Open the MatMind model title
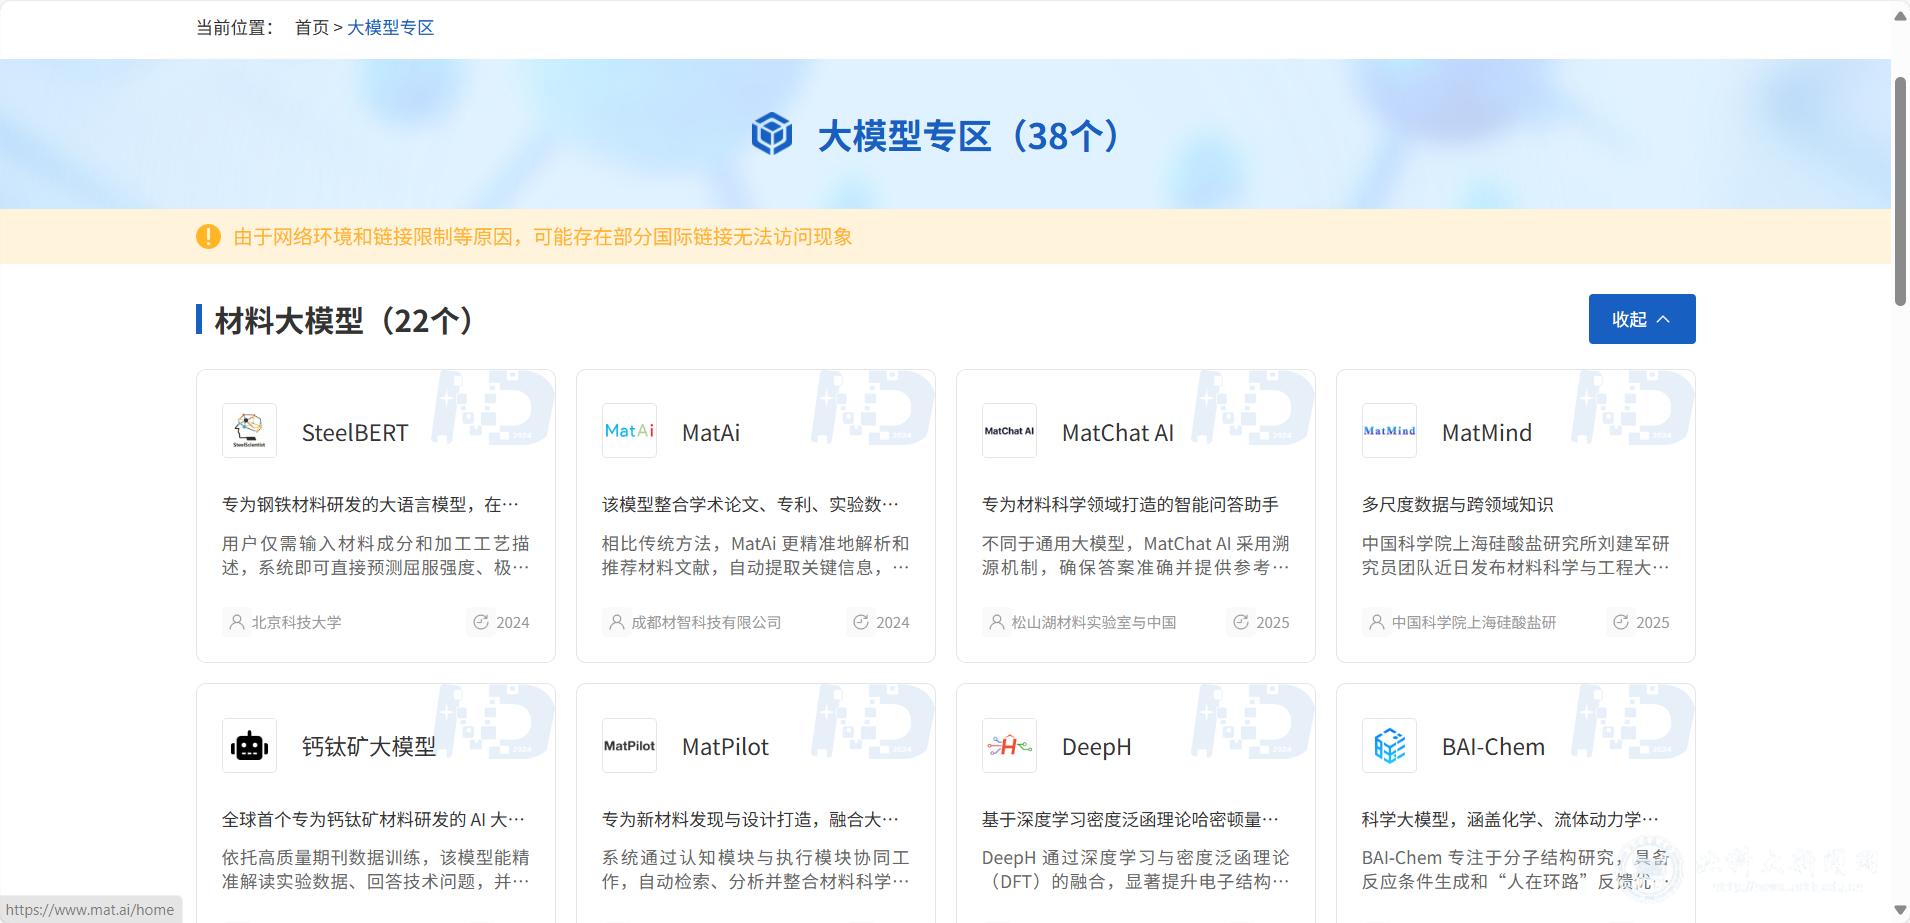Viewport: 1910px width, 923px height. point(1487,433)
